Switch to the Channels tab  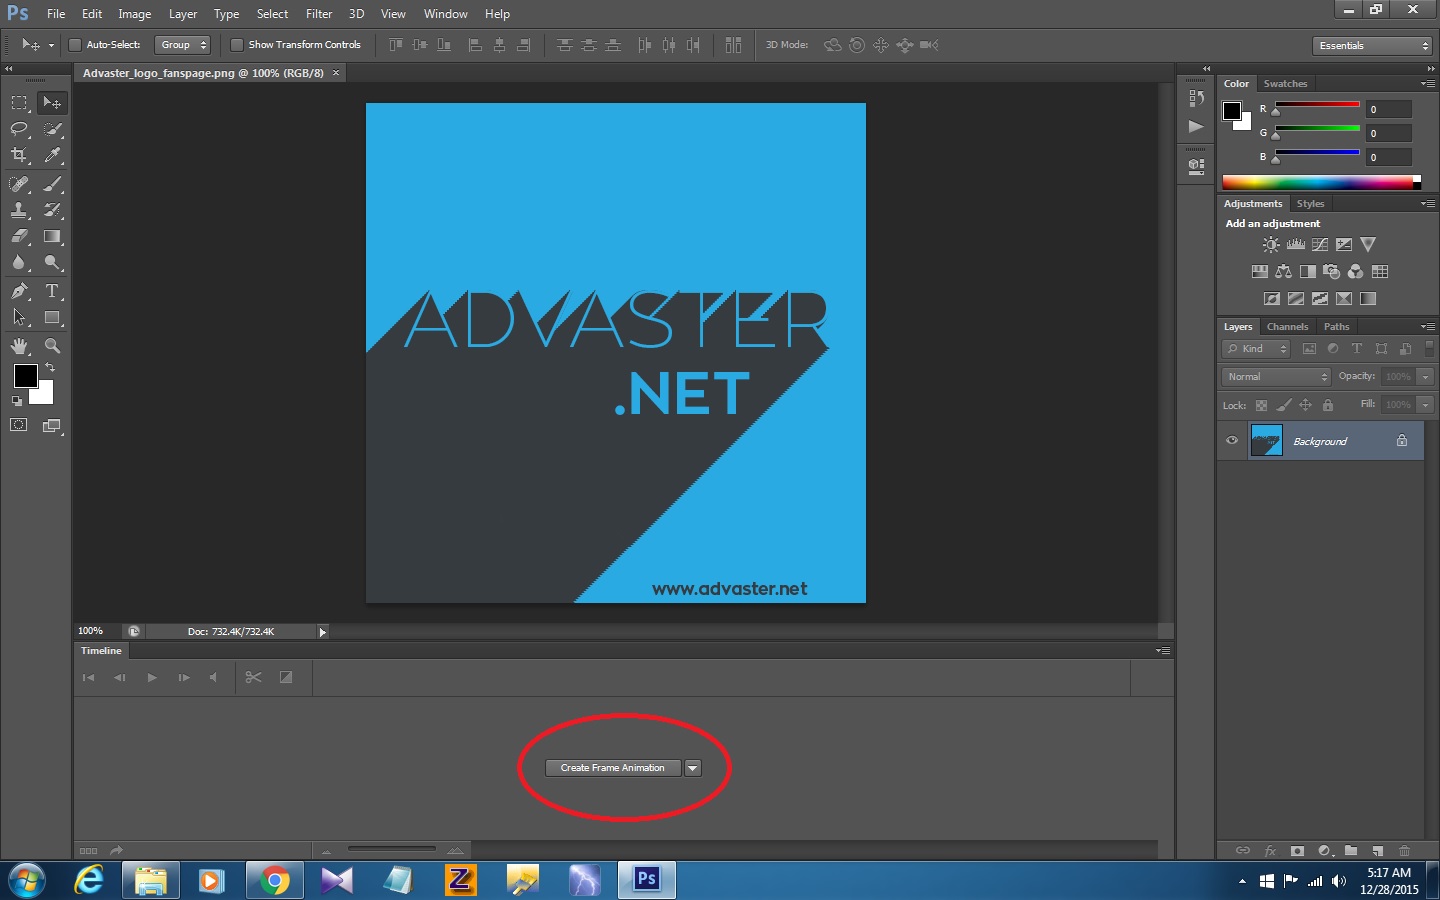[x=1287, y=326]
